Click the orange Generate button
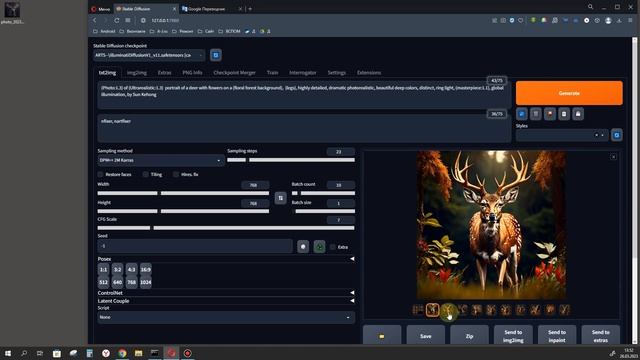This screenshot has width=640, height=360. (569, 93)
